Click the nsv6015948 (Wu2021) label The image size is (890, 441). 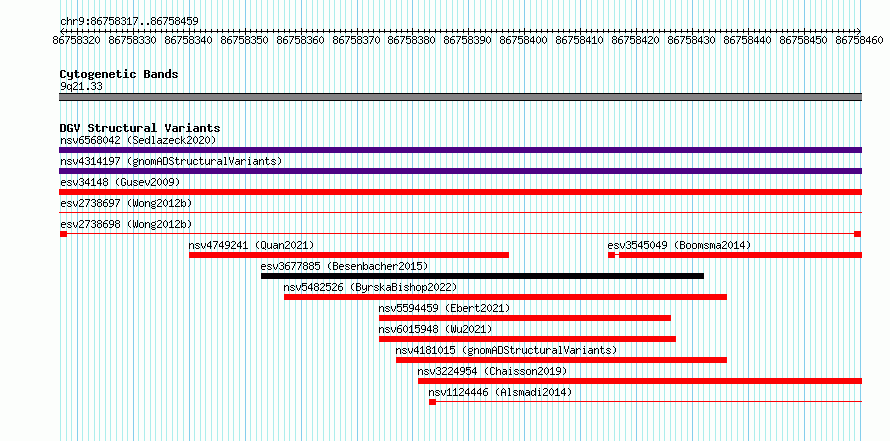tap(435, 329)
